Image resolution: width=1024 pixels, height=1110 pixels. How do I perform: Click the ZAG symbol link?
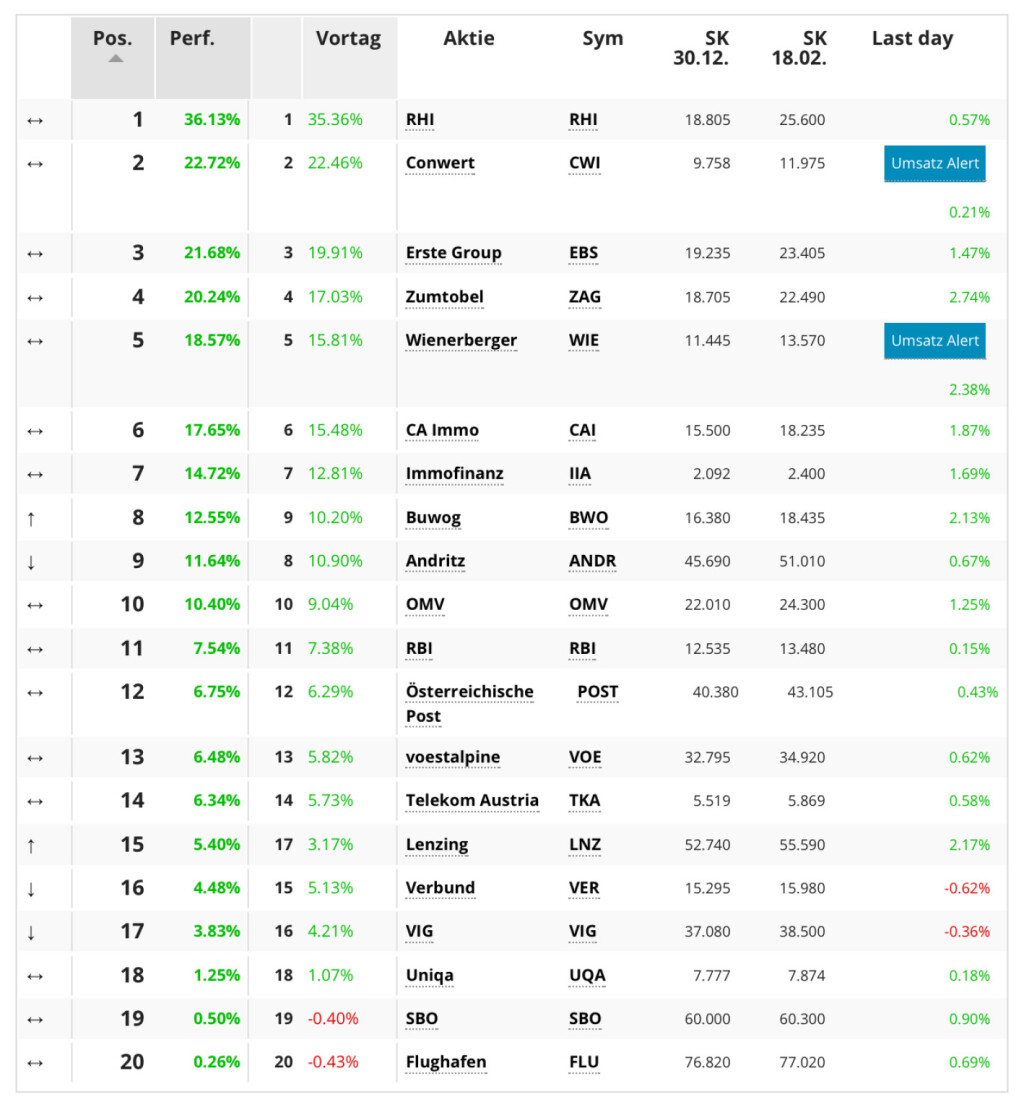[x=585, y=297]
